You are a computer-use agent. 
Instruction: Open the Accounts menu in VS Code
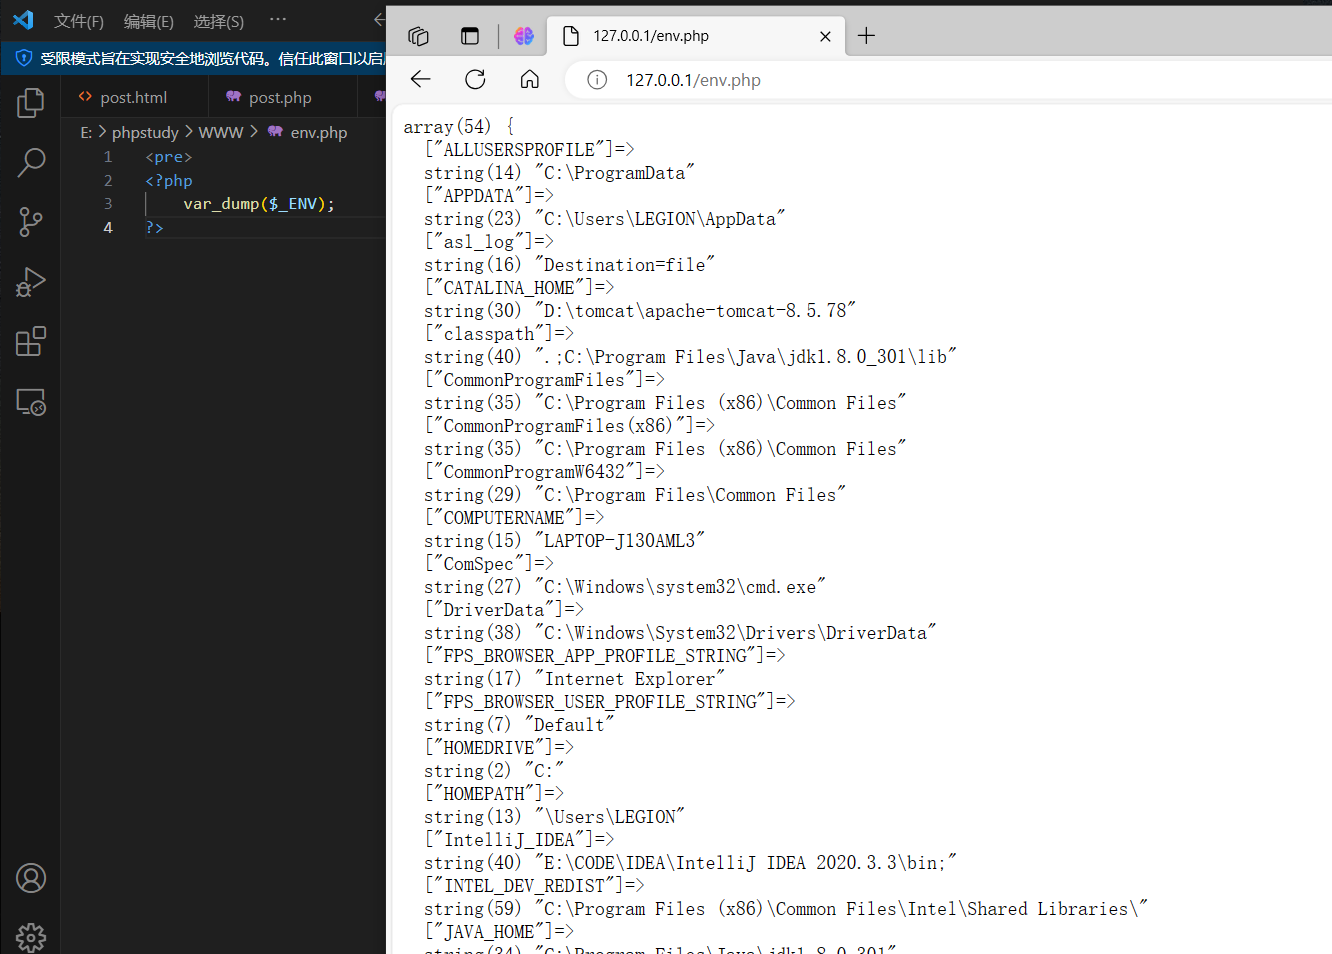click(31, 878)
